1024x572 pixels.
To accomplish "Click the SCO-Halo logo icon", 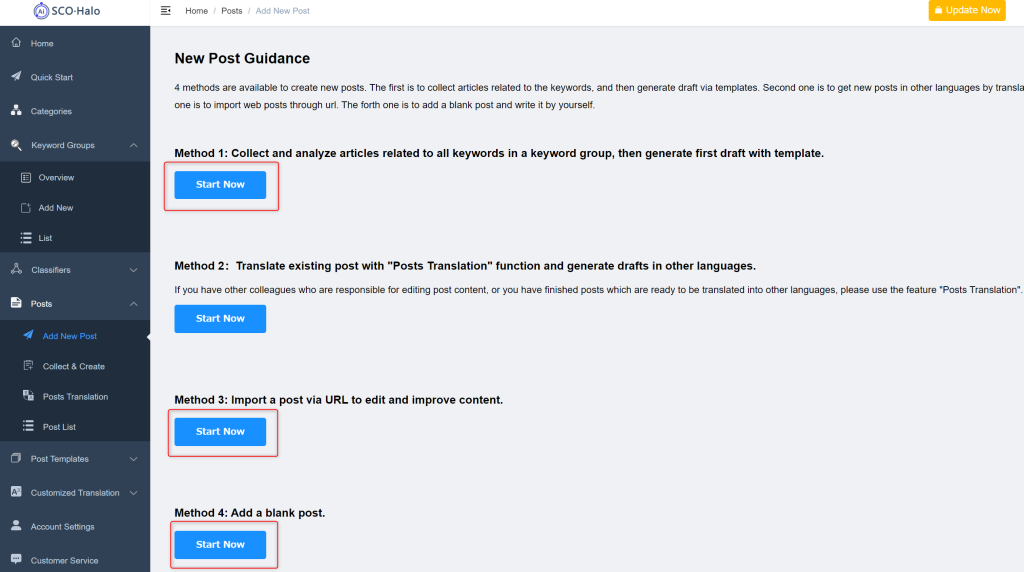I will click(x=41, y=10).
